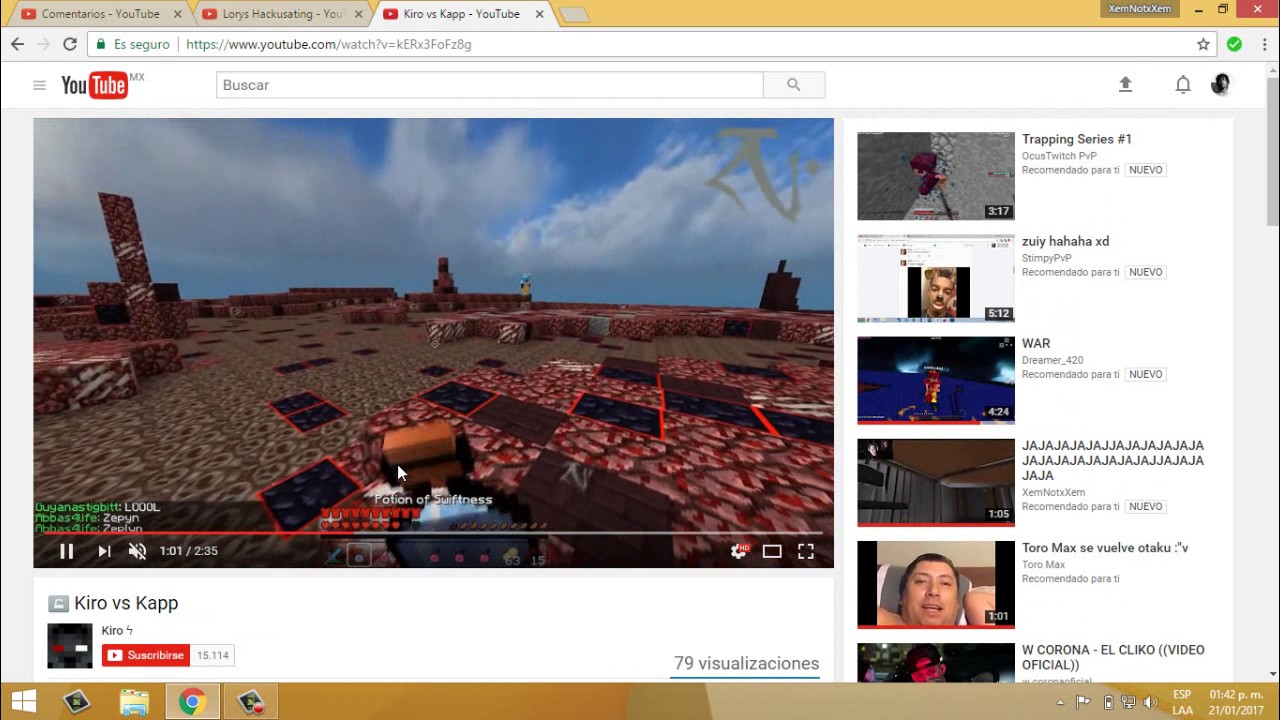Open the 'zuiy hahaha xd' video thumbnail
This screenshot has height=720, width=1280.
pyautogui.click(x=936, y=278)
